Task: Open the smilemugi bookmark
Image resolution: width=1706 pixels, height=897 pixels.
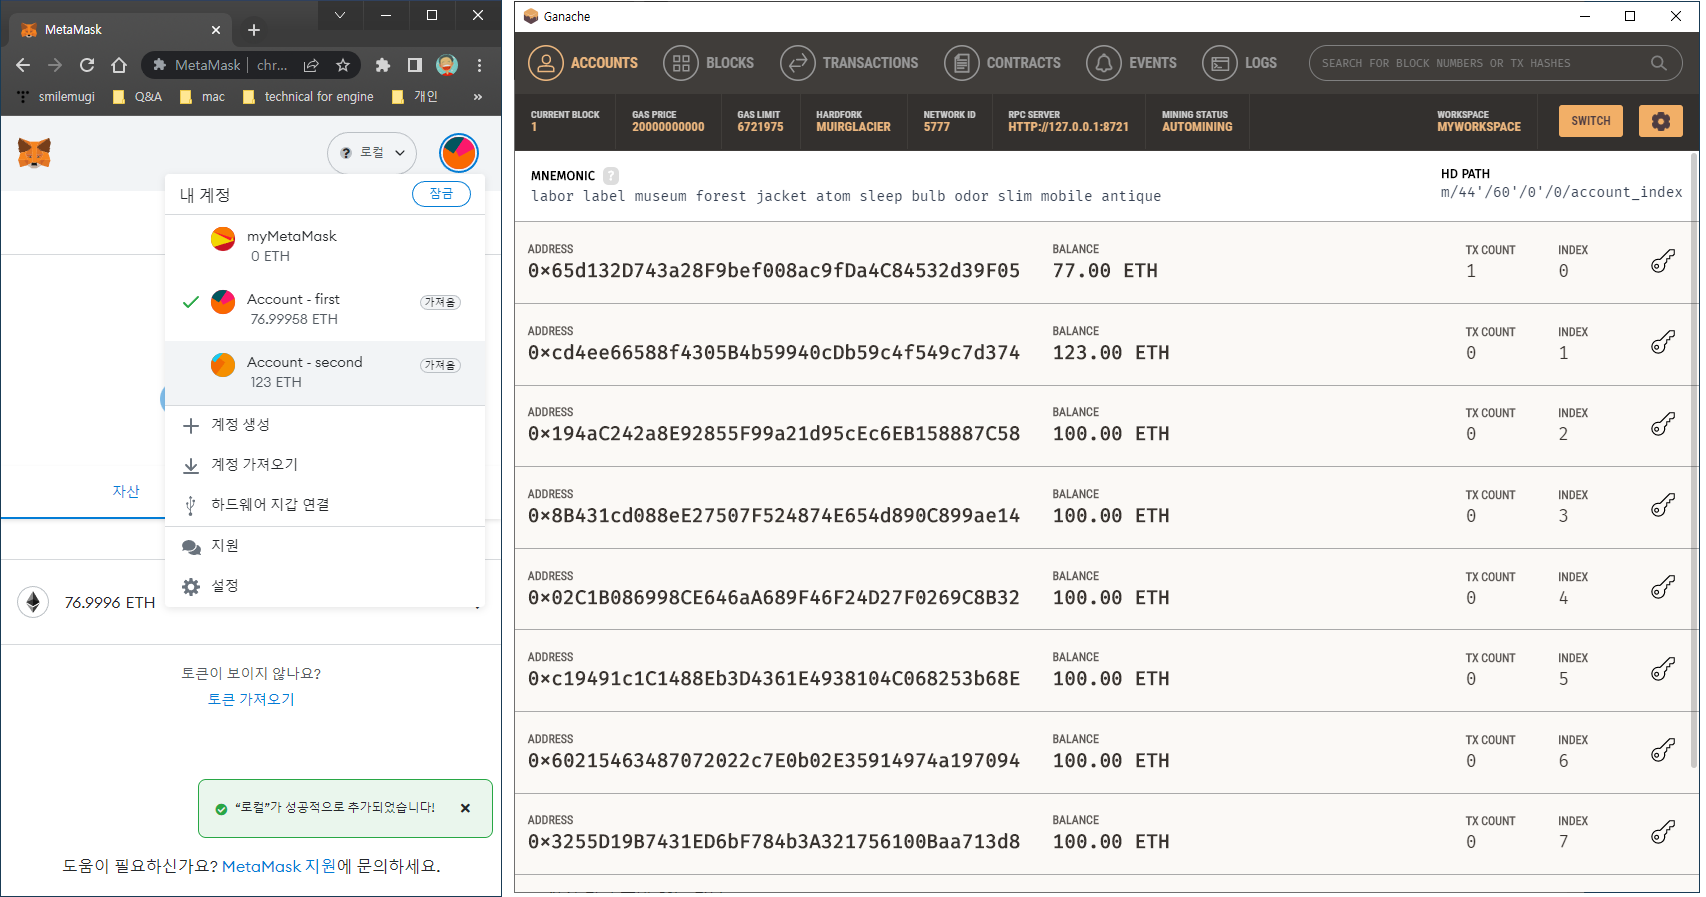Action: tap(56, 97)
